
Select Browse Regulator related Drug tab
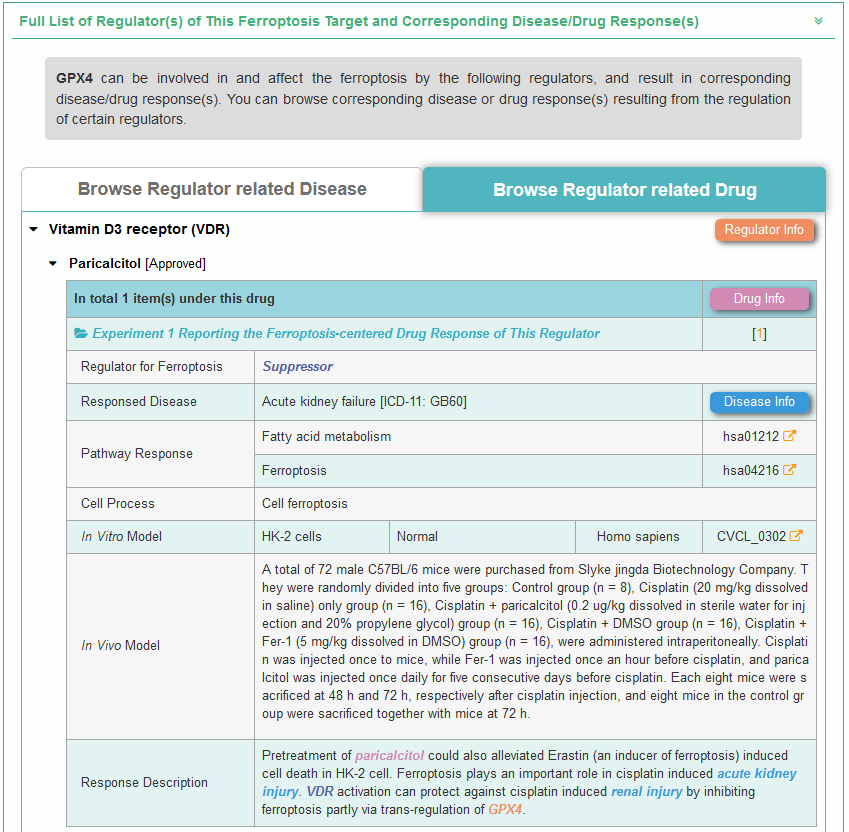[624, 190]
